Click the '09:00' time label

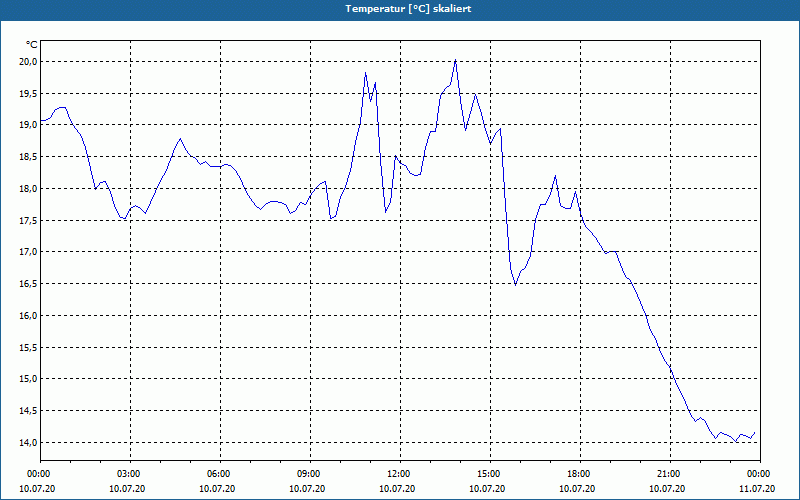point(310,474)
